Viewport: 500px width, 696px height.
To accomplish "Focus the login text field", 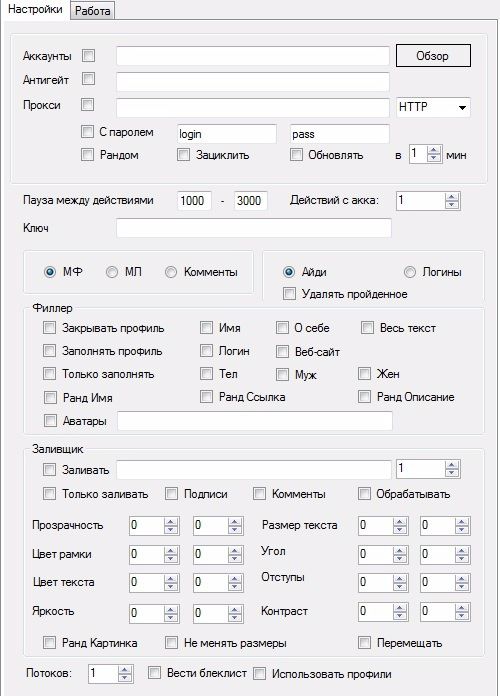I will [226, 134].
